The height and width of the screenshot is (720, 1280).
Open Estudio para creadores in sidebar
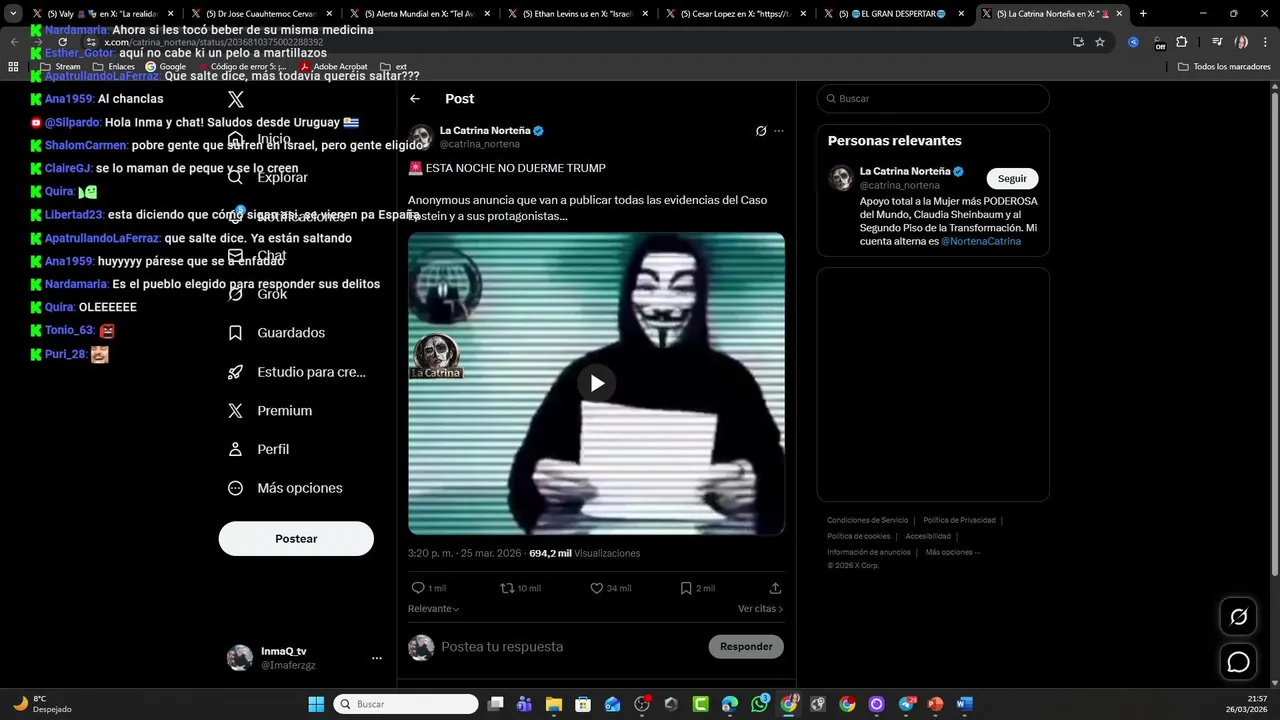[x=297, y=372]
